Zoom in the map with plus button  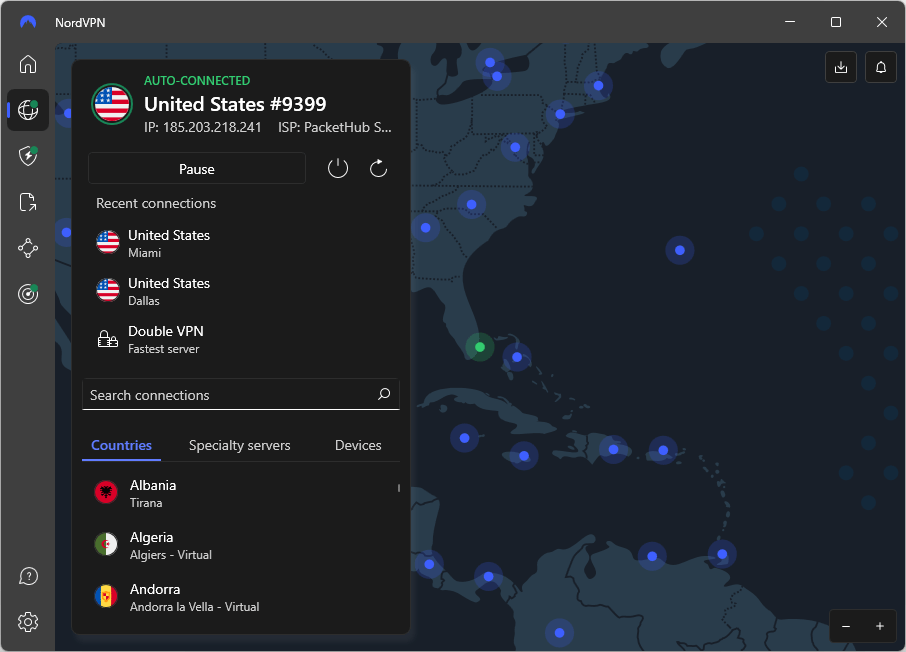879,626
